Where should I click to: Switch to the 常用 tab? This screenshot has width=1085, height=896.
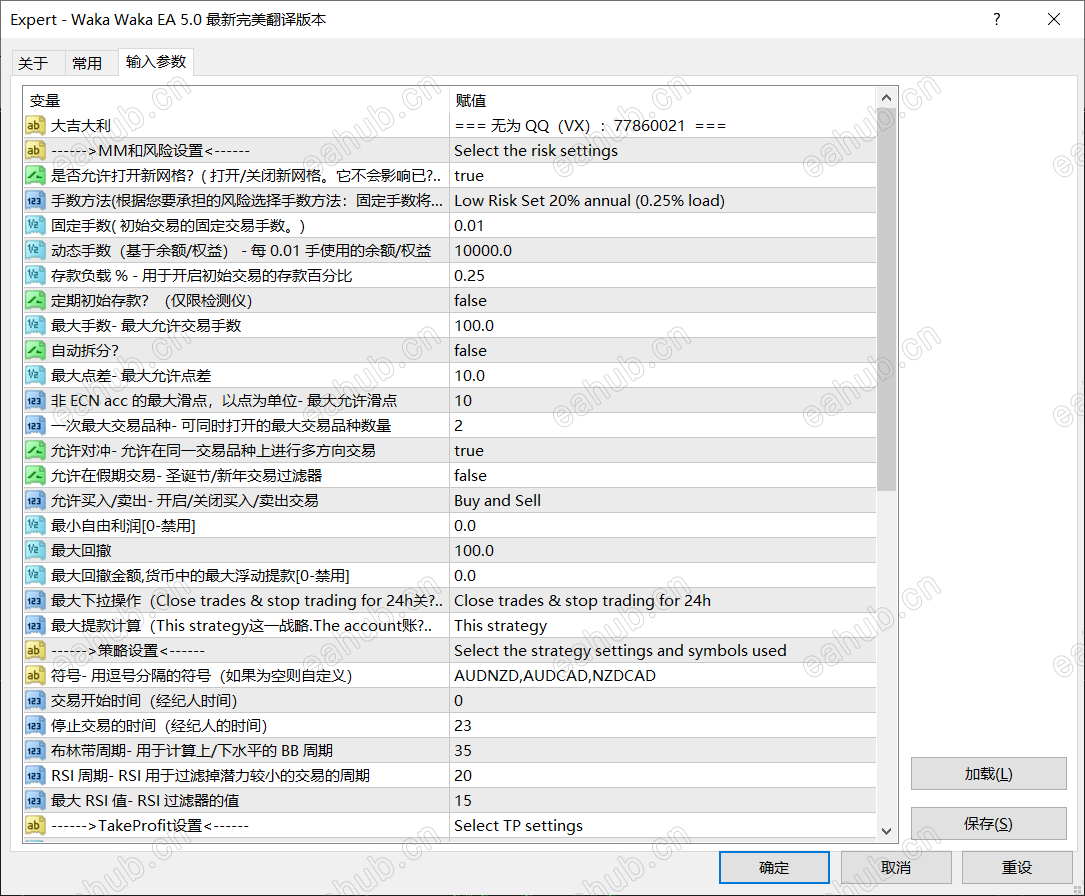click(x=87, y=64)
